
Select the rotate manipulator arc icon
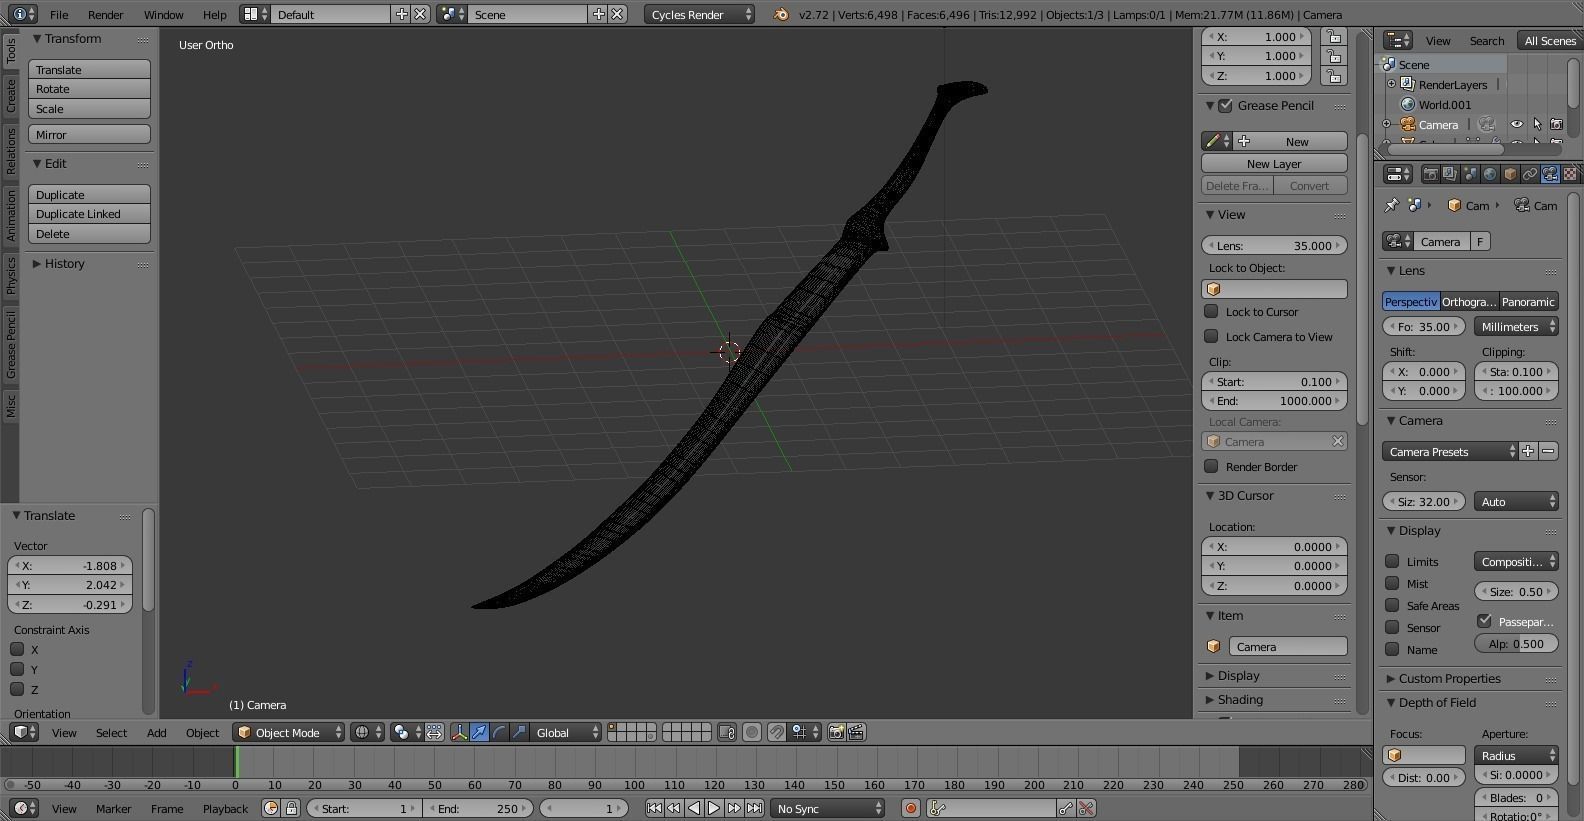[x=499, y=732]
